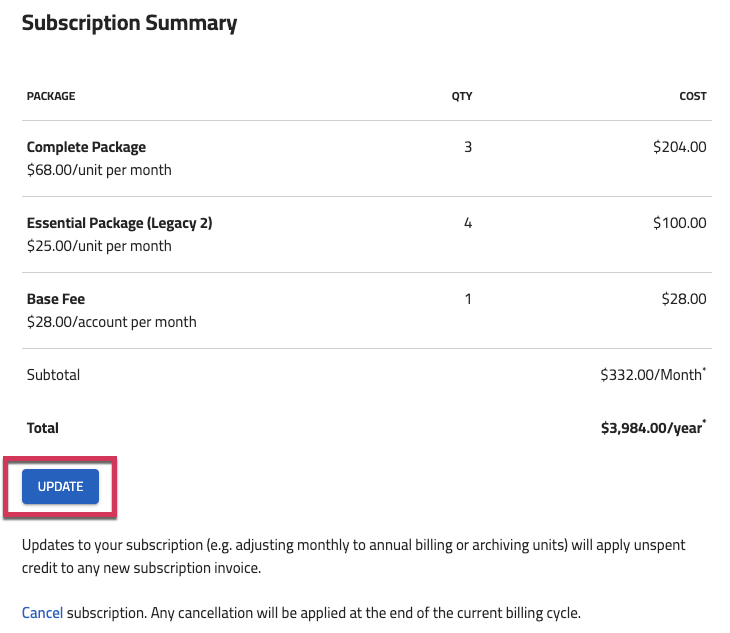This screenshot has height=633, width=730.
Task: Select the Essential Package (Legacy 2) name
Action: pyautogui.click(x=119, y=223)
